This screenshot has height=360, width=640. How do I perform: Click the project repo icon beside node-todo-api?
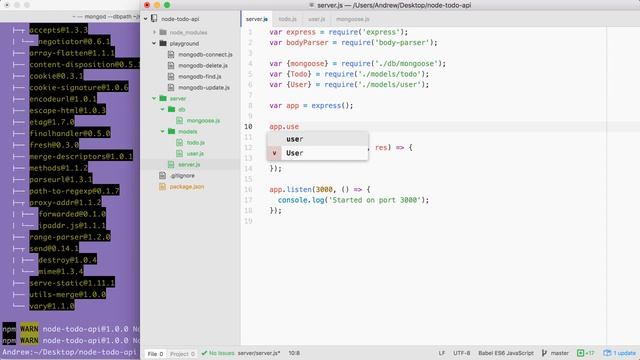[x=154, y=19]
